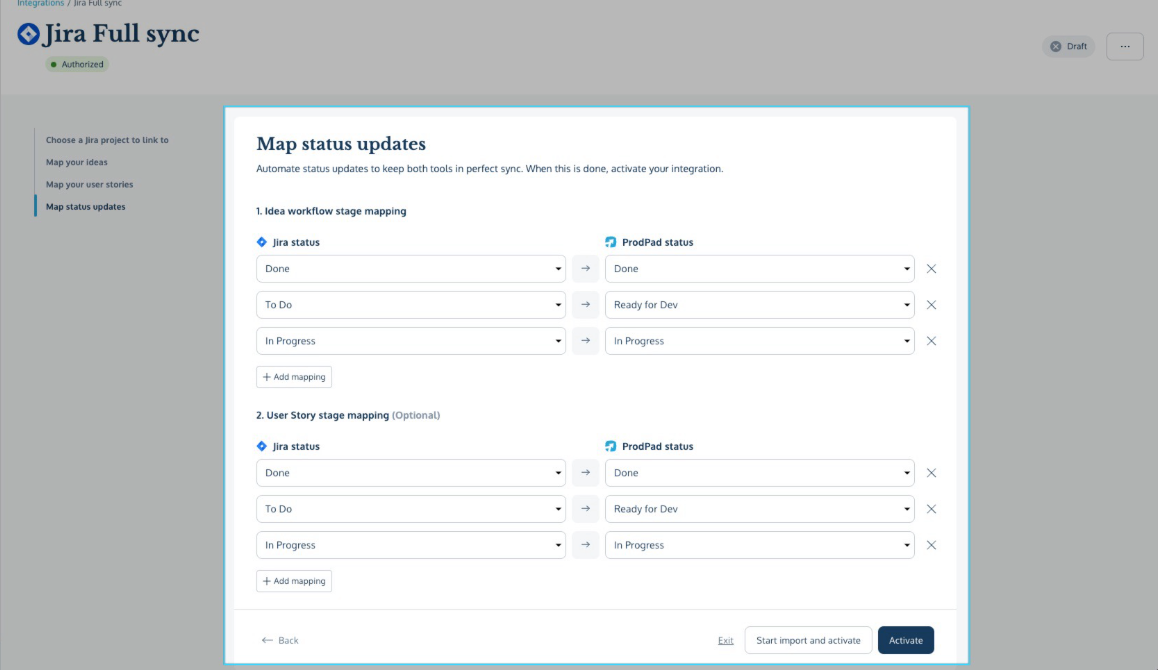Image resolution: width=1158 pixels, height=670 pixels.
Task: Click the Draft status badge
Action: pos(1069,47)
